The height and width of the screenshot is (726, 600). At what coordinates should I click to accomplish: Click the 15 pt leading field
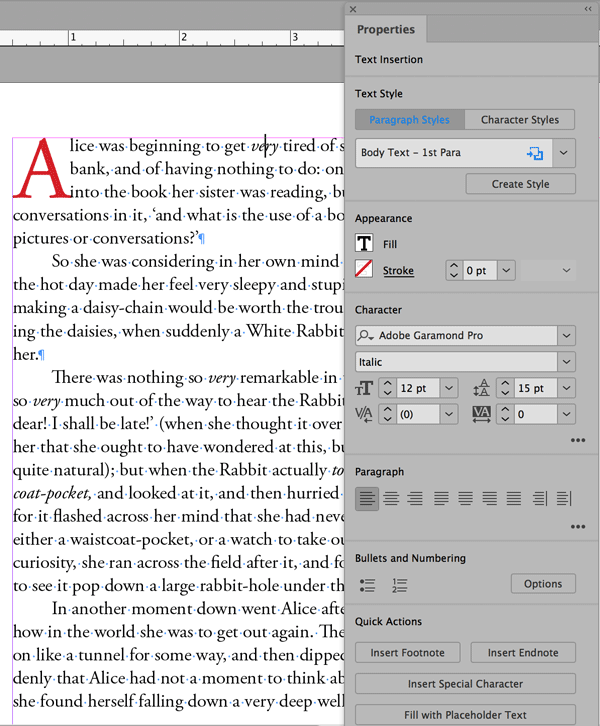(x=535, y=388)
